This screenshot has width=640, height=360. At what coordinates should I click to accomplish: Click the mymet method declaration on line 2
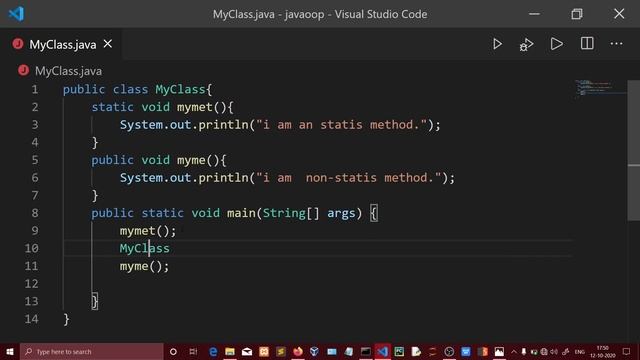(x=194, y=107)
